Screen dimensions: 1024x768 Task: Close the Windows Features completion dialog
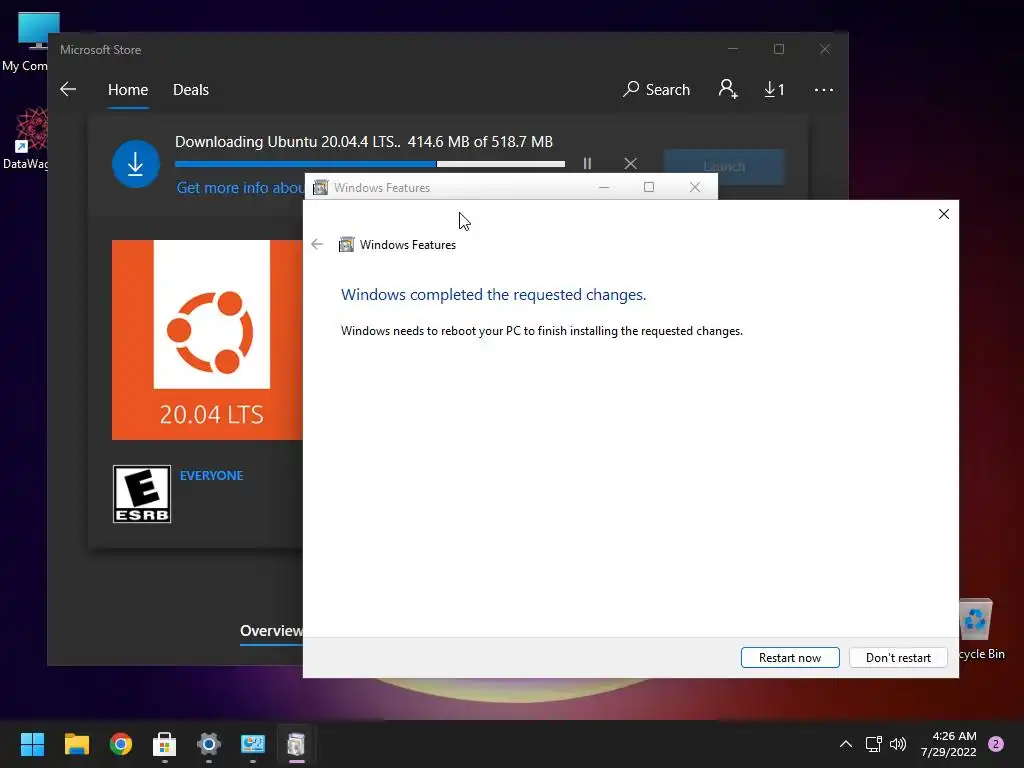[943, 214]
